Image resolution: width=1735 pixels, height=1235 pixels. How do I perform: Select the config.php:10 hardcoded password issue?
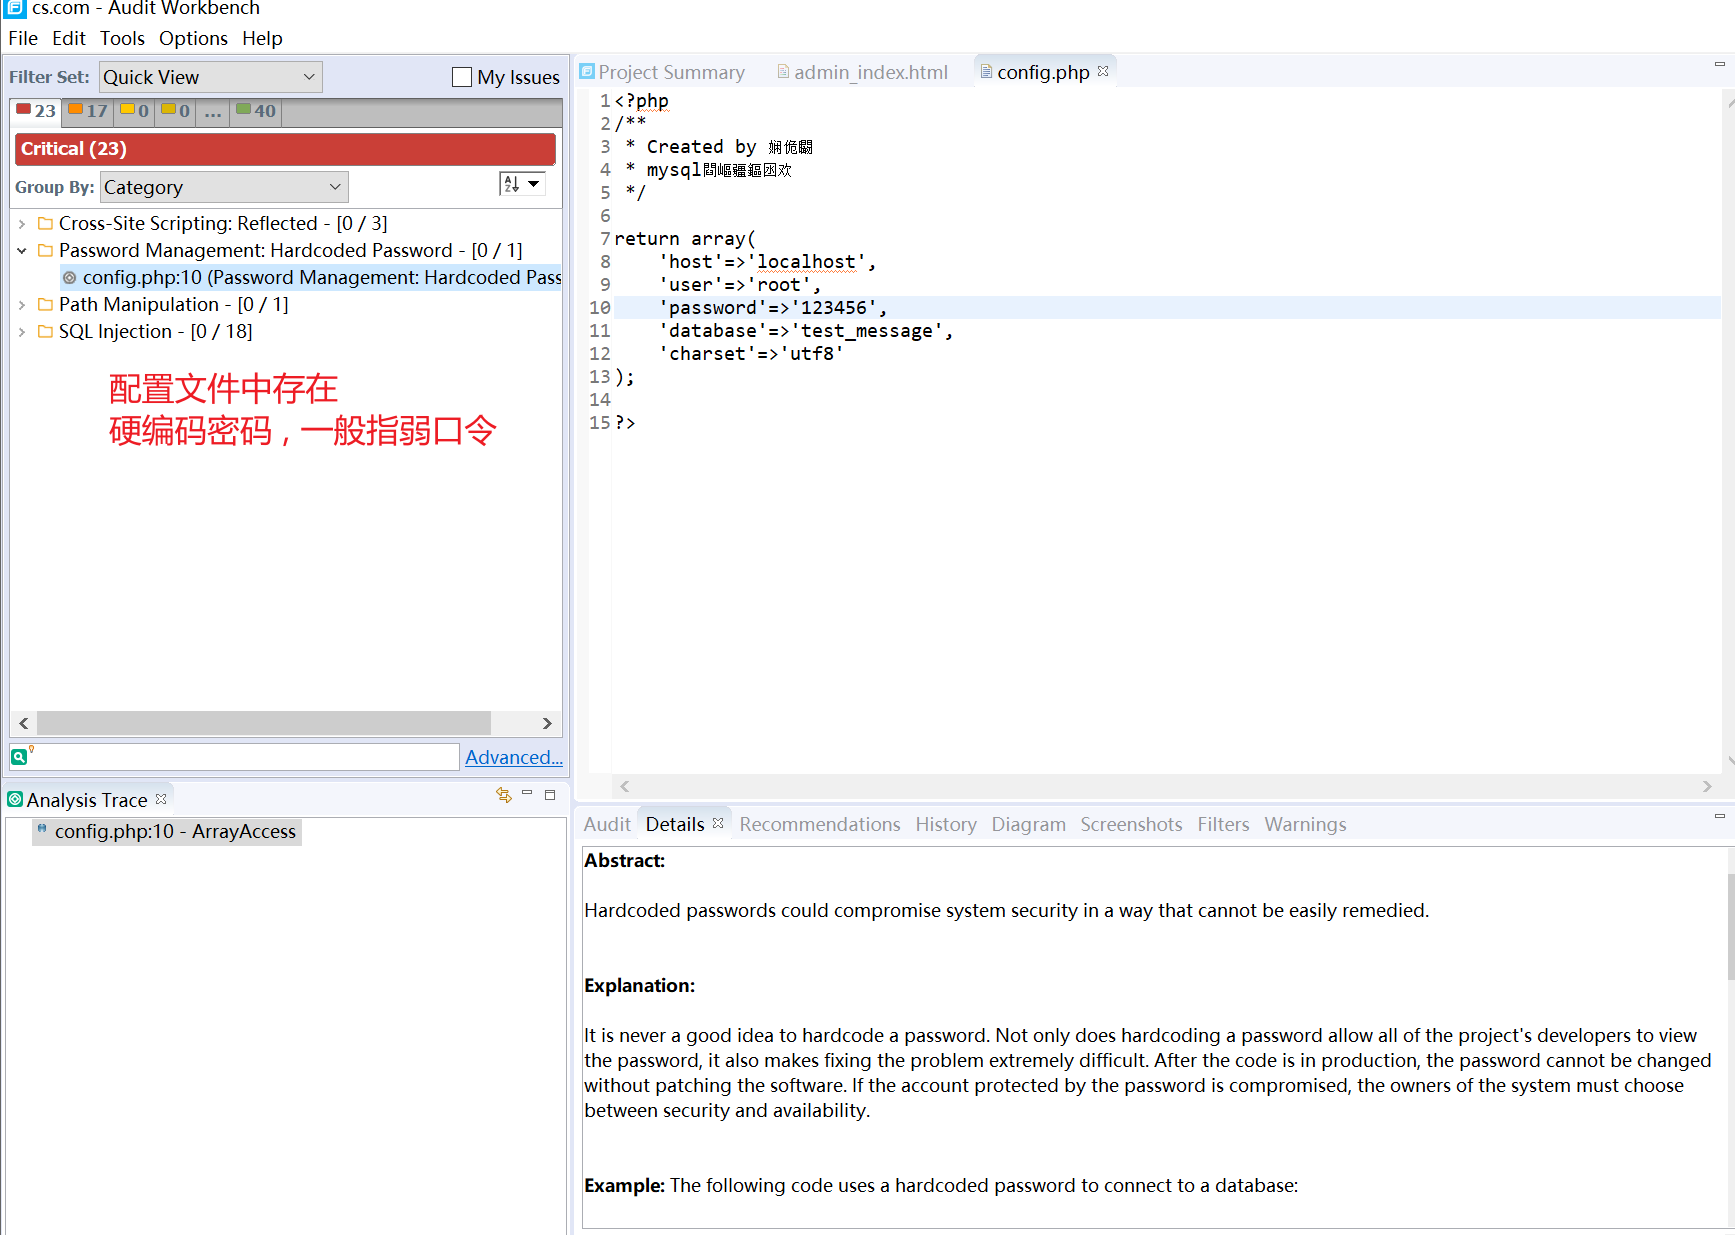click(x=311, y=278)
